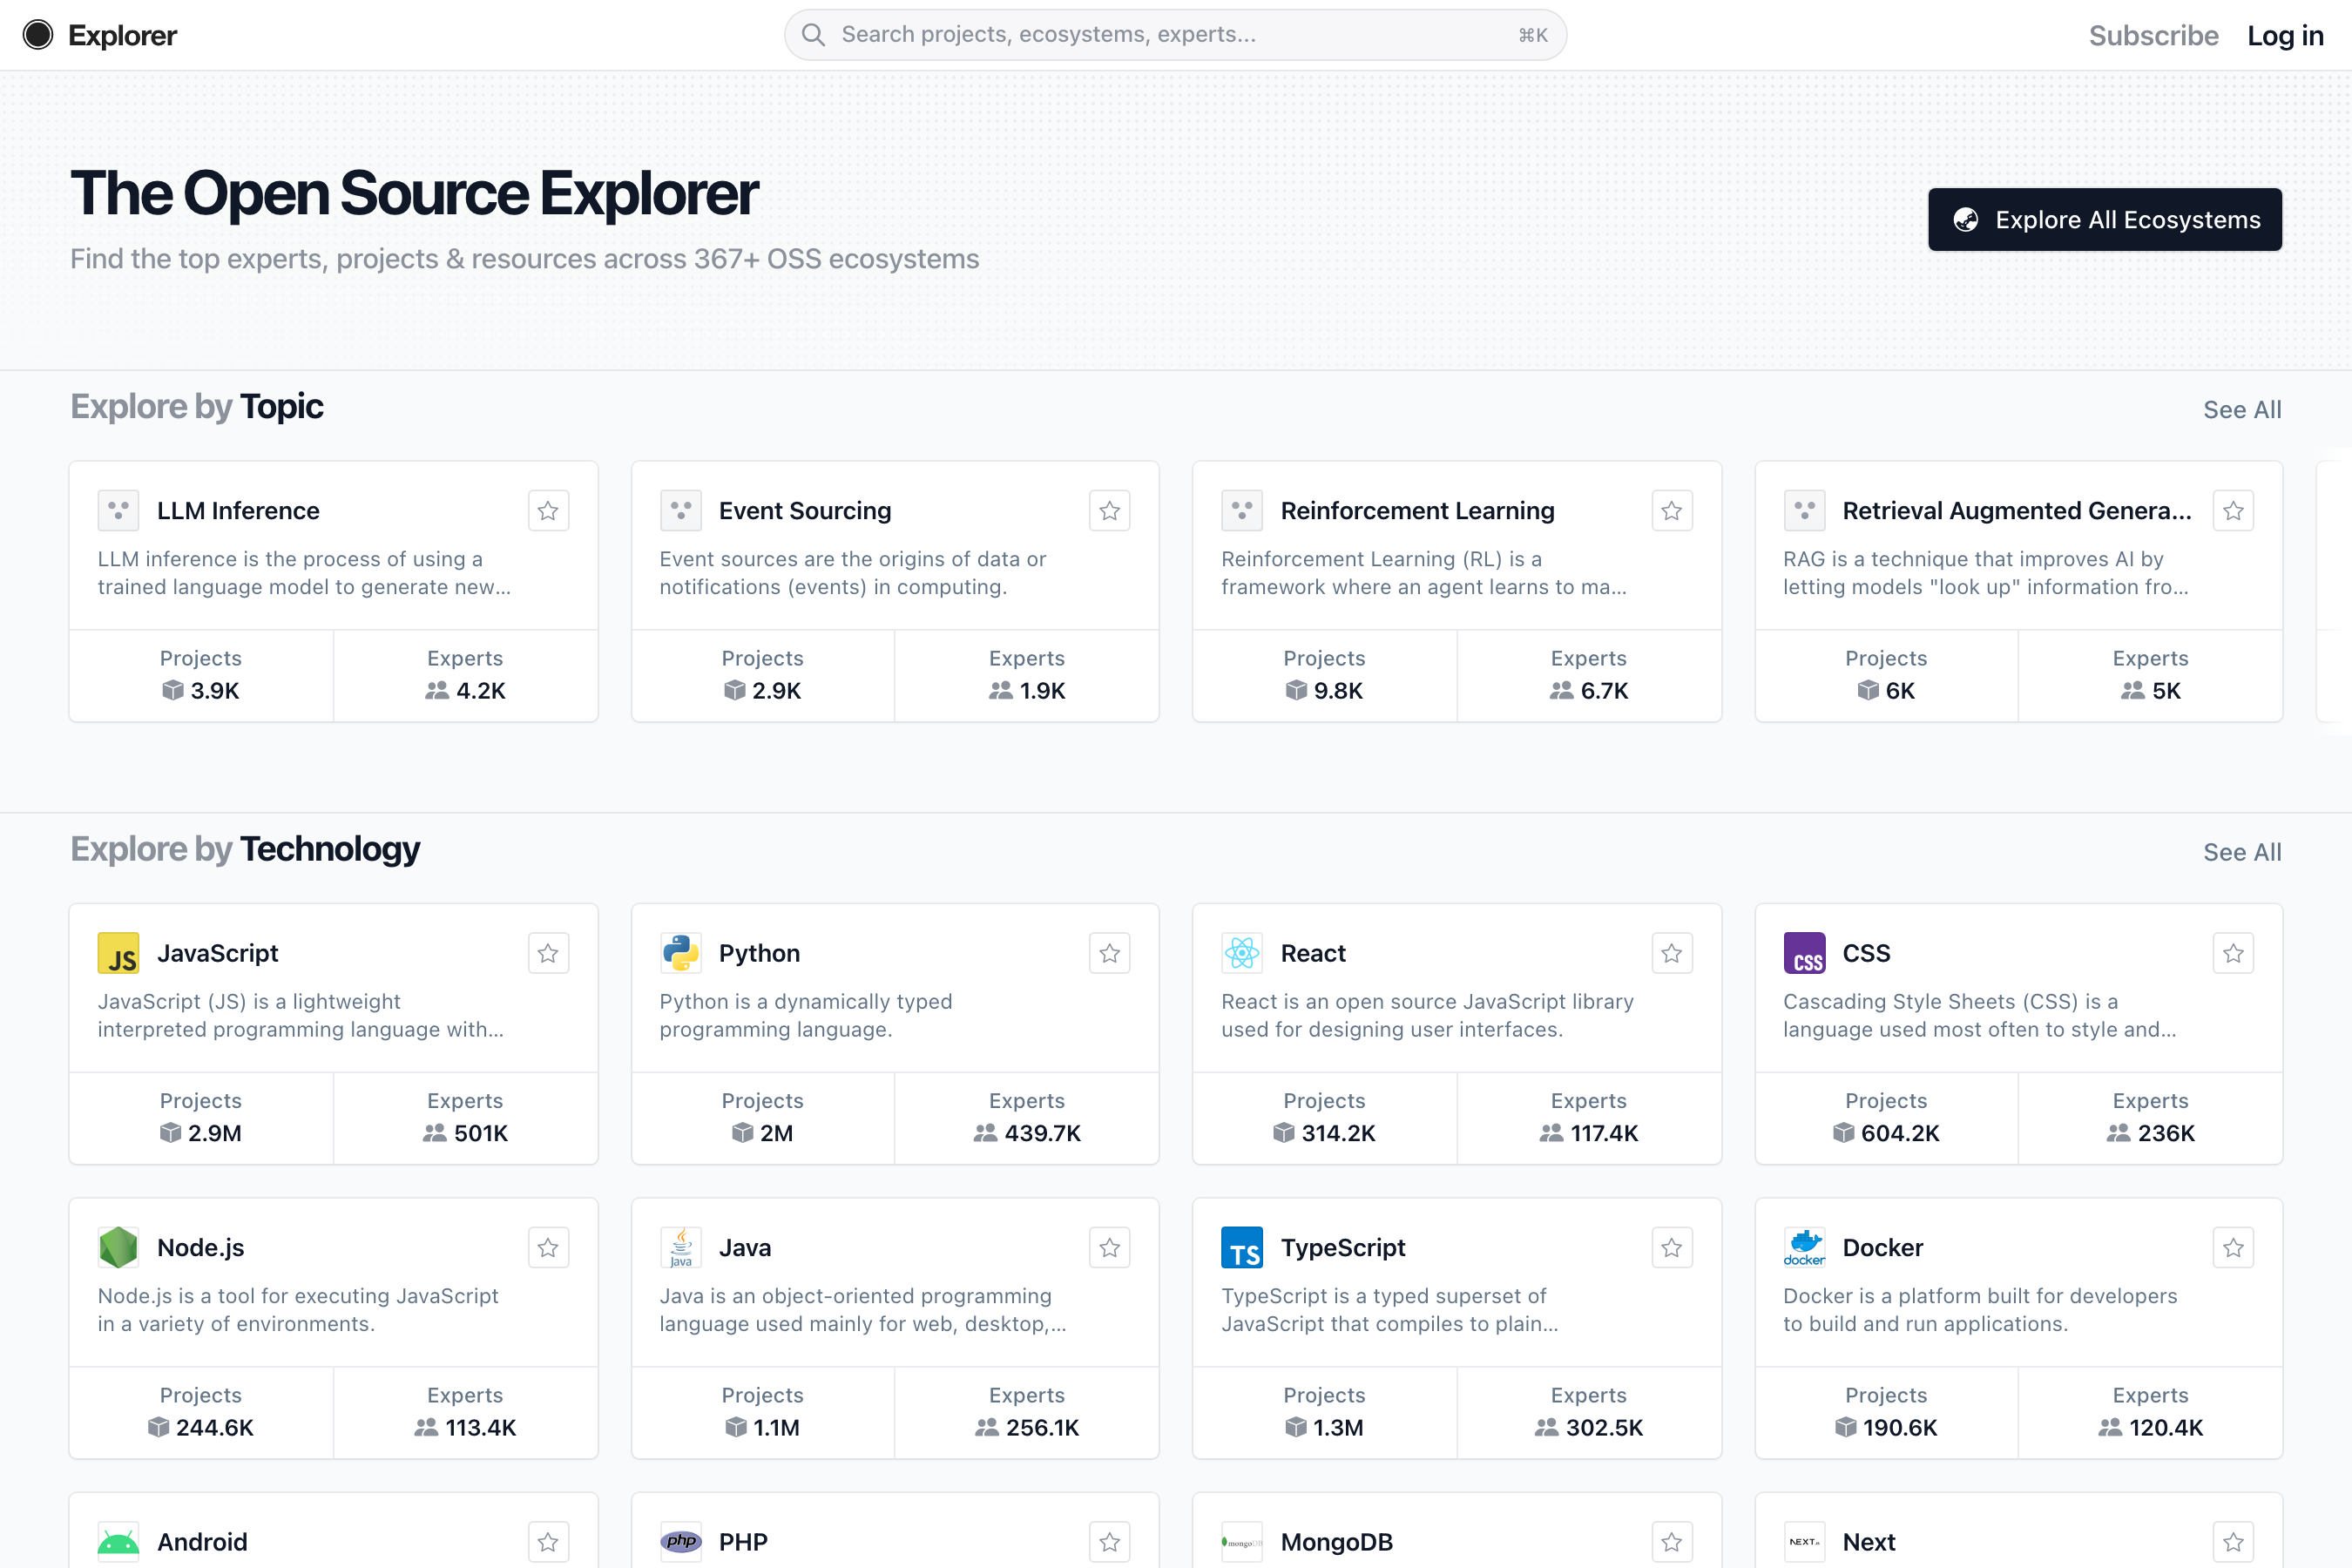Viewport: 2352px width, 1568px height.
Task: Click the Java coffee cup icon
Action: (680, 1247)
